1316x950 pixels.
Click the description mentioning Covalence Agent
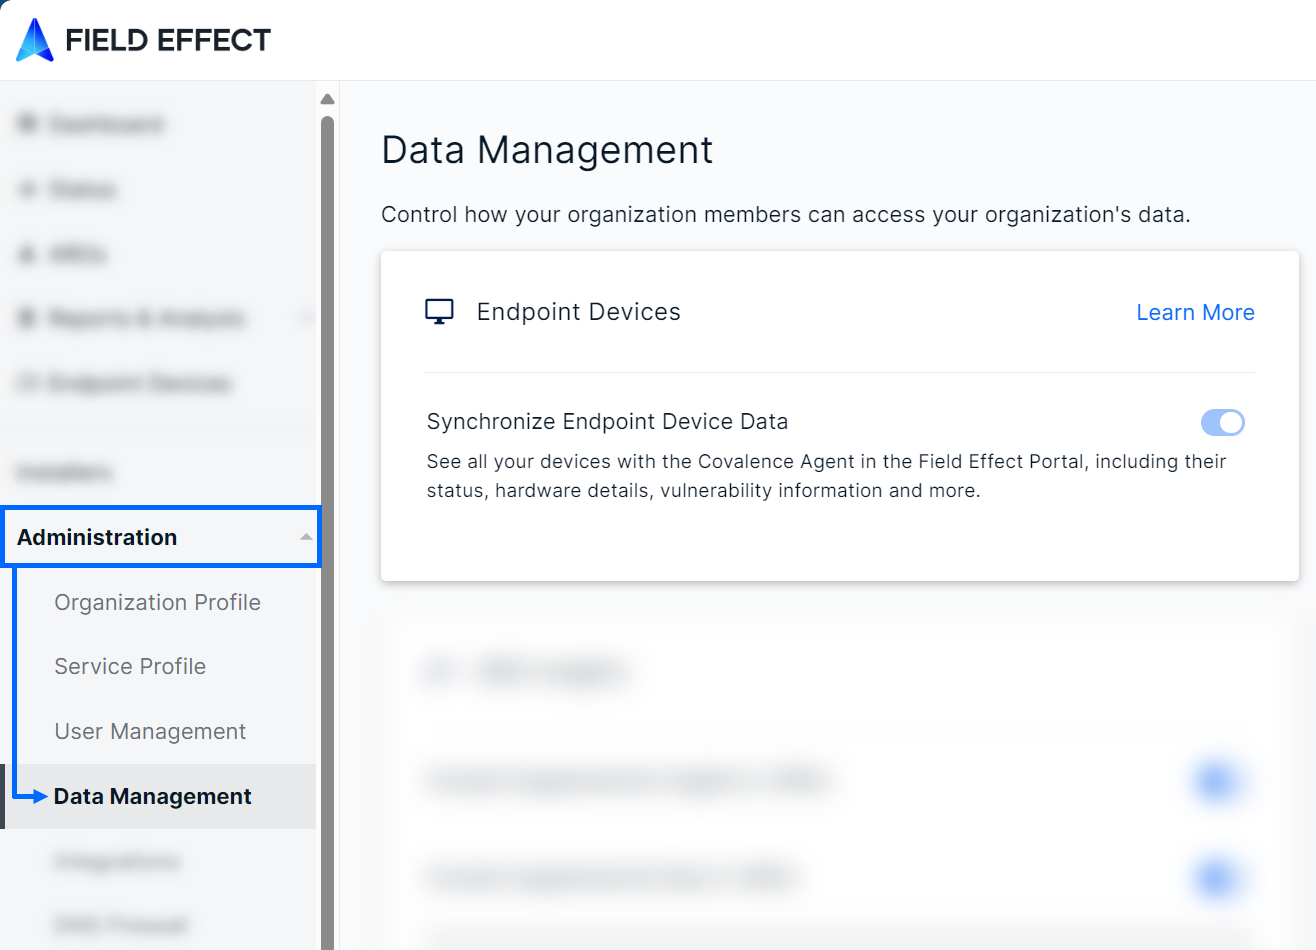click(826, 476)
